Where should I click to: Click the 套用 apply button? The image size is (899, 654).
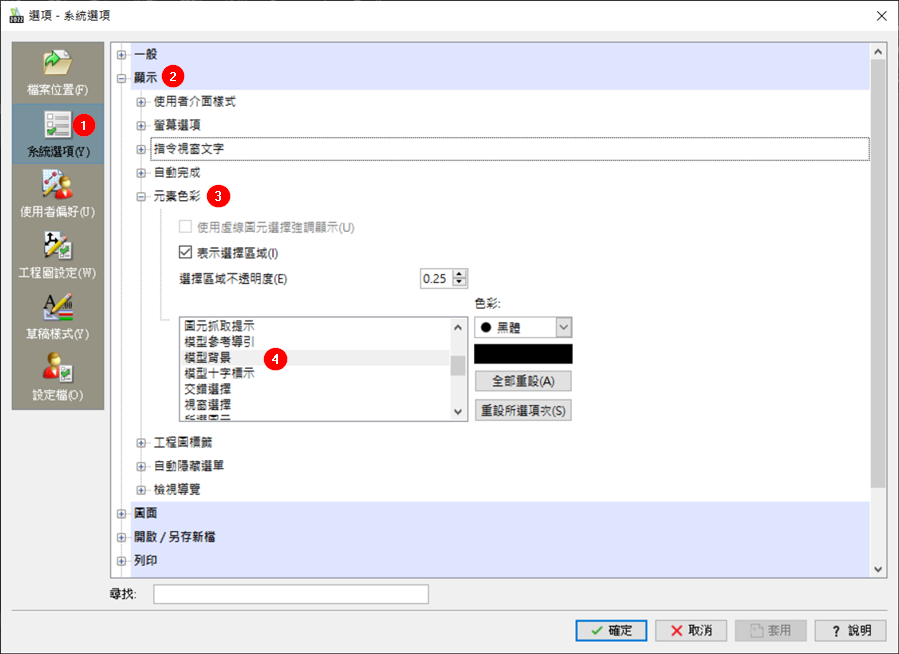point(771,630)
